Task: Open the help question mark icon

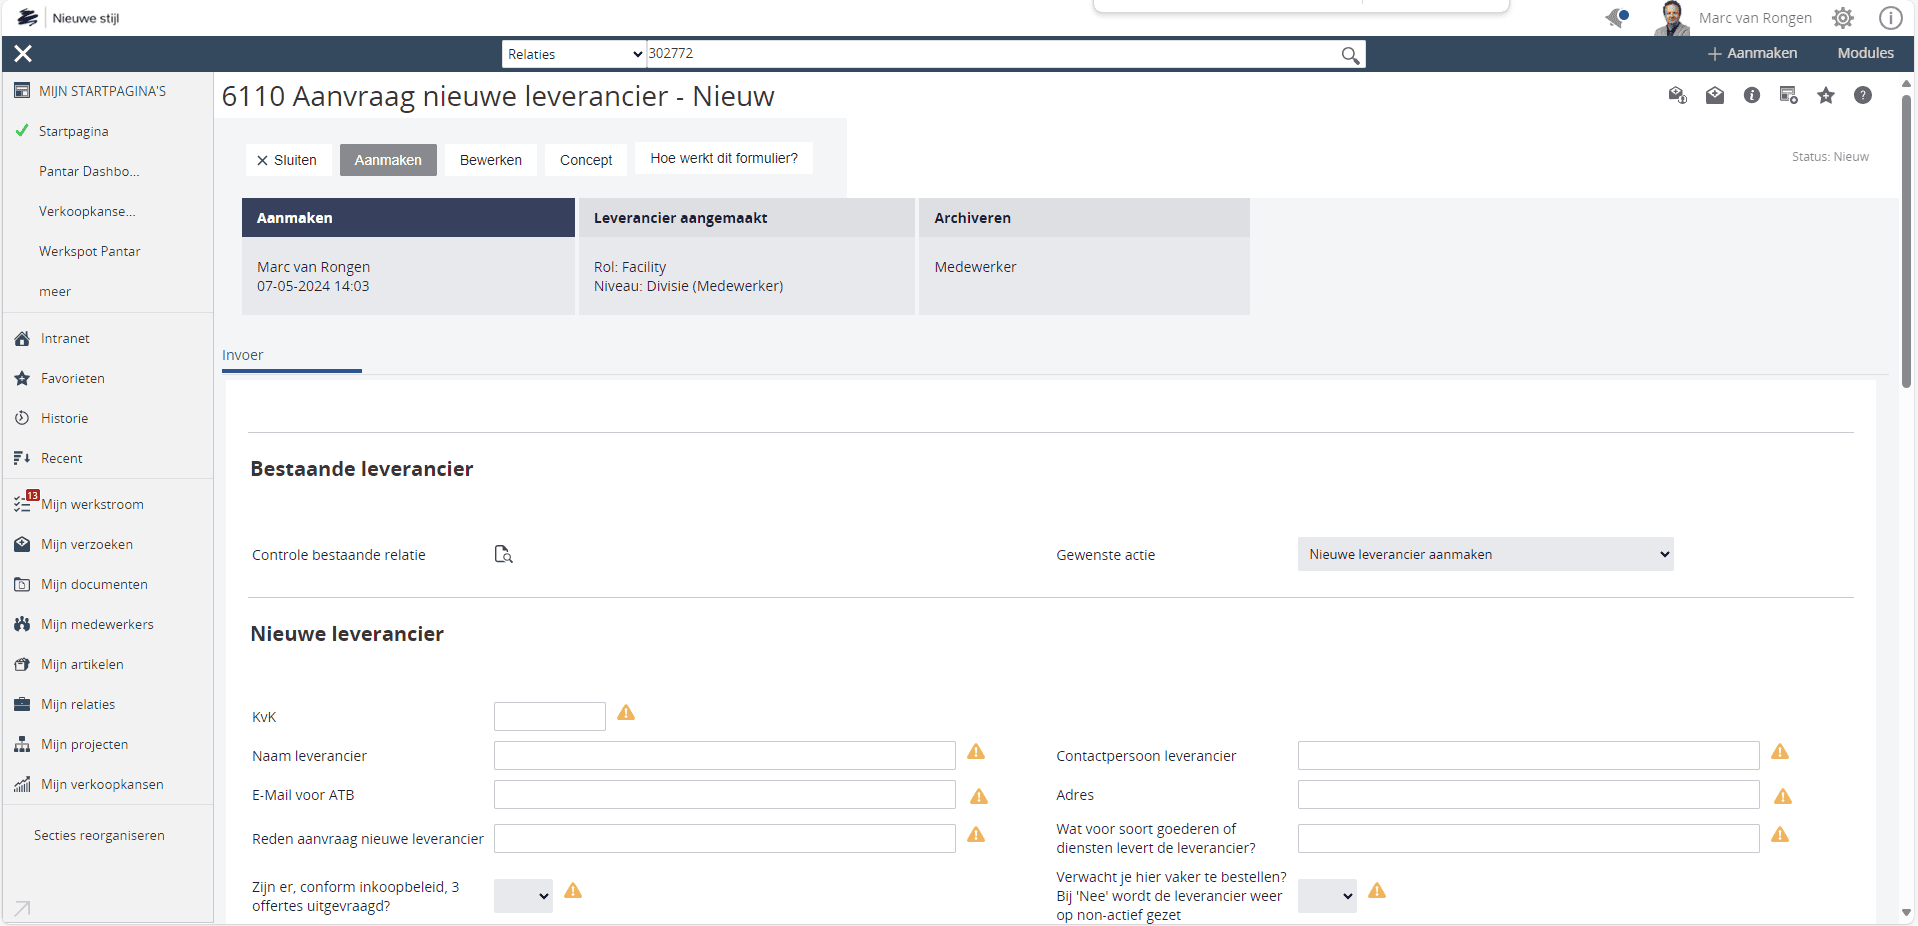Action: tap(1862, 96)
